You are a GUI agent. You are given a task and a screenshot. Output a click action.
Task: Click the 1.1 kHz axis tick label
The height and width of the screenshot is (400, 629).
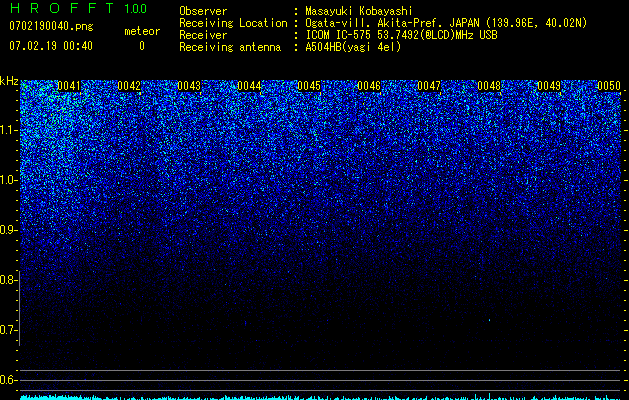coord(7,130)
